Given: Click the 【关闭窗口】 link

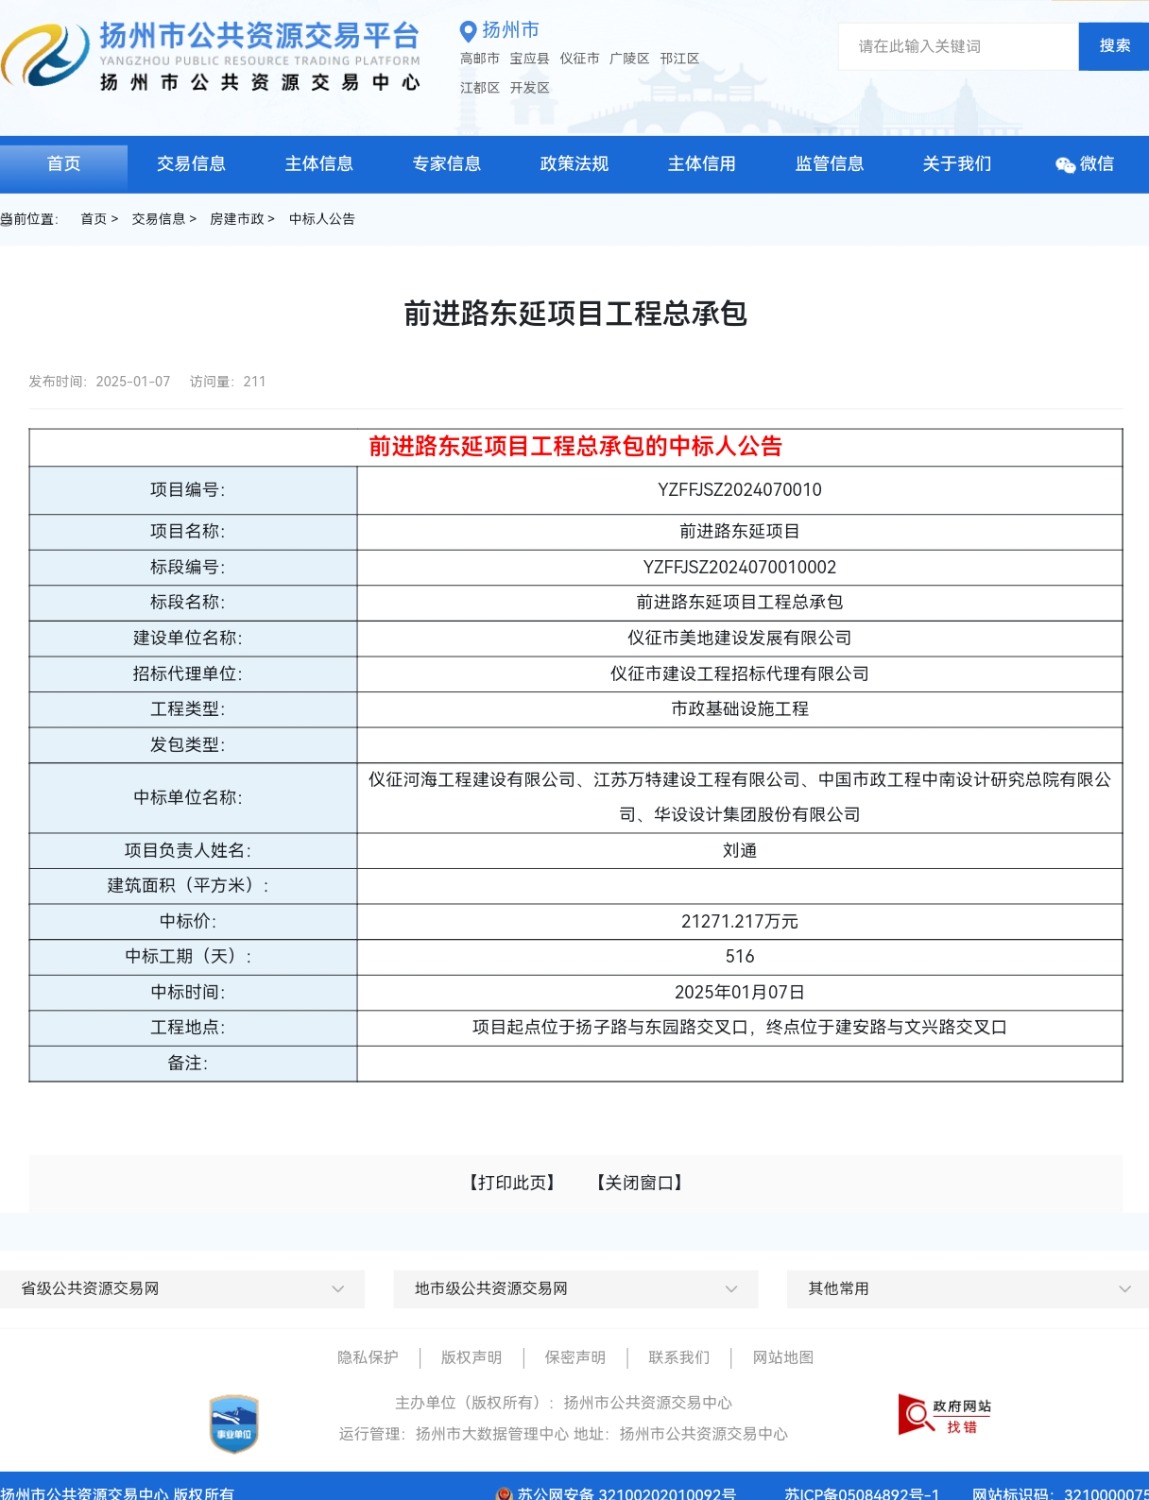Looking at the screenshot, I should pos(640,1183).
